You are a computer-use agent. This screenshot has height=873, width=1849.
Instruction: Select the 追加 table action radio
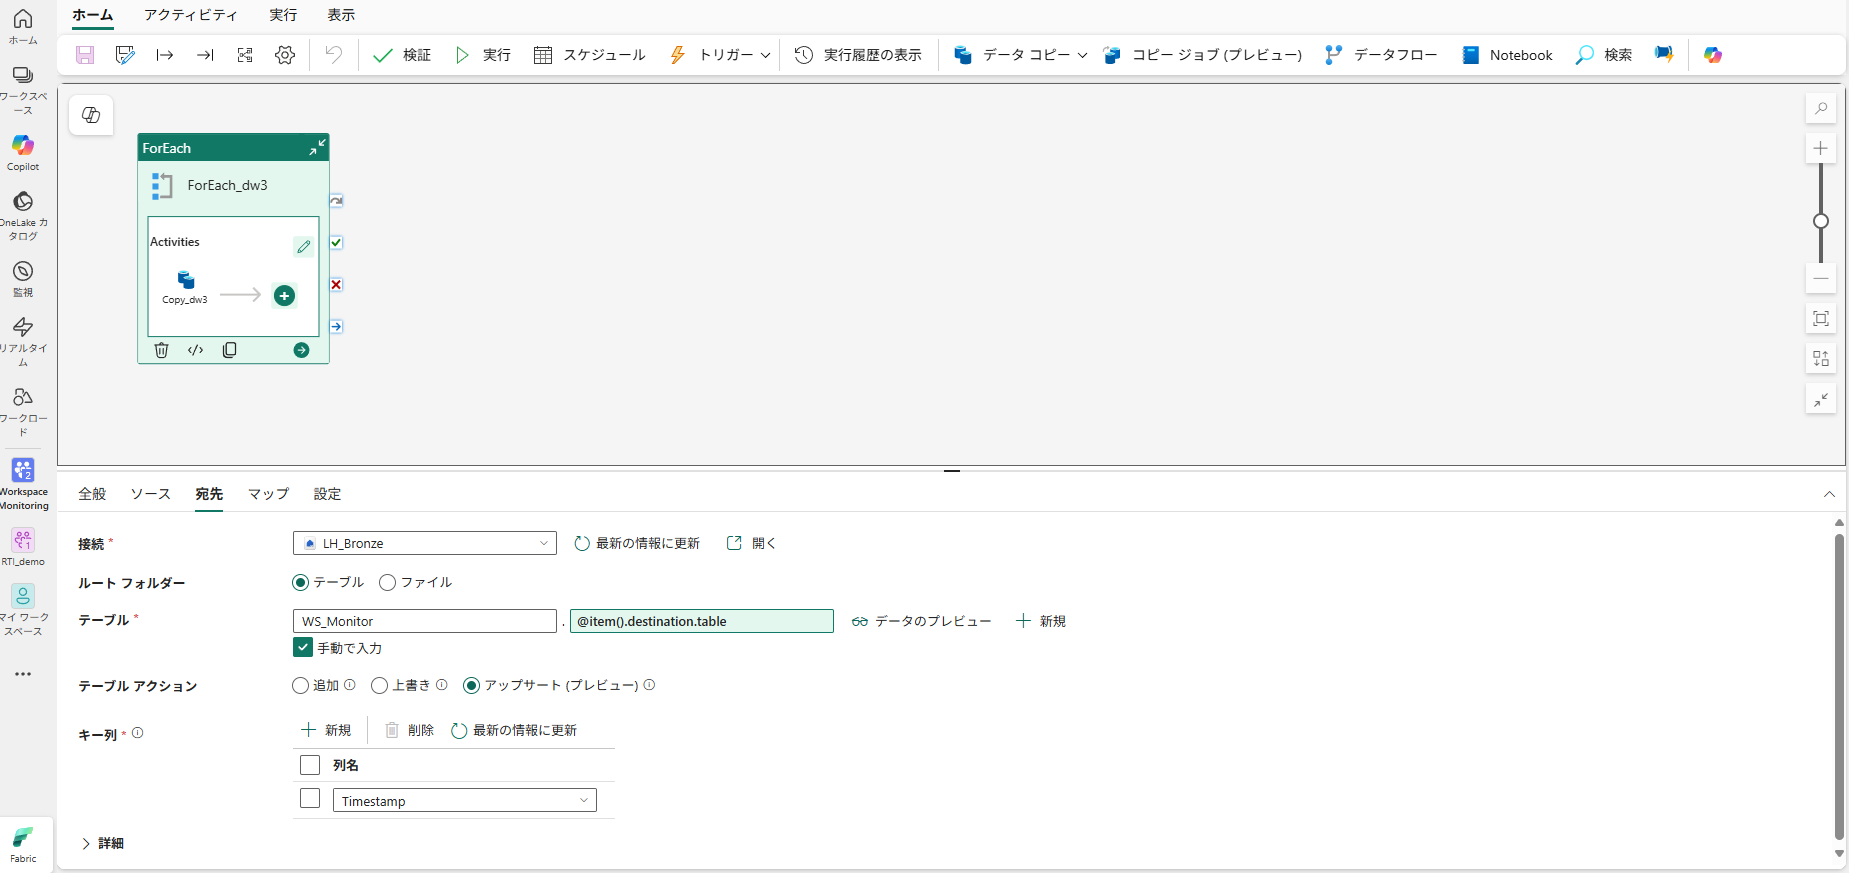(300, 685)
